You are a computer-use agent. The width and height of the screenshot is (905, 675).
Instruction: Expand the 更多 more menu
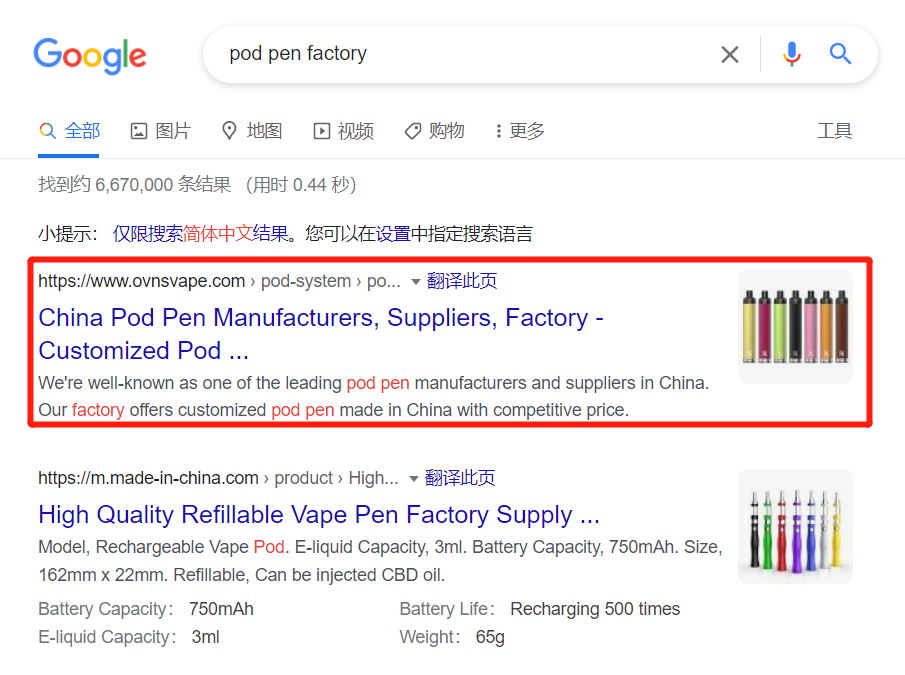tap(520, 131)
